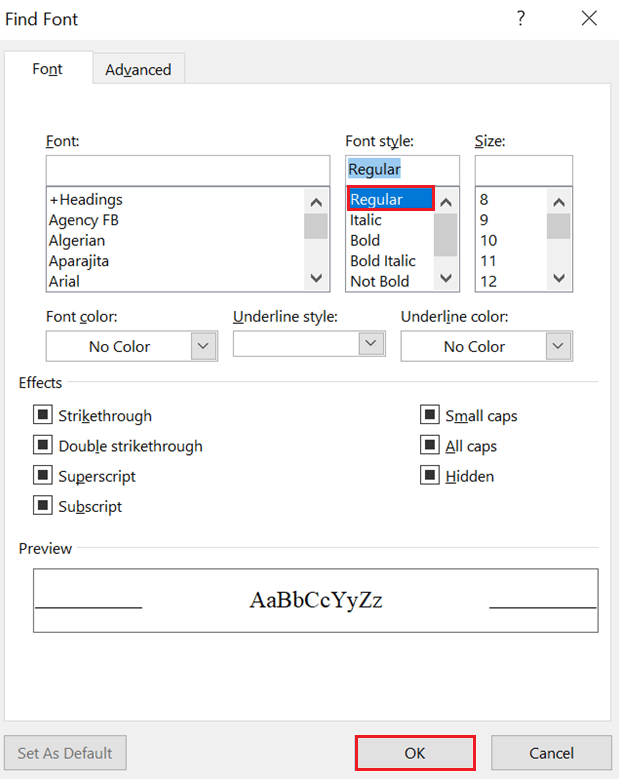Click the Font style list scroll-down arrow
The image size is (619, 779).
tap(446, 278)
